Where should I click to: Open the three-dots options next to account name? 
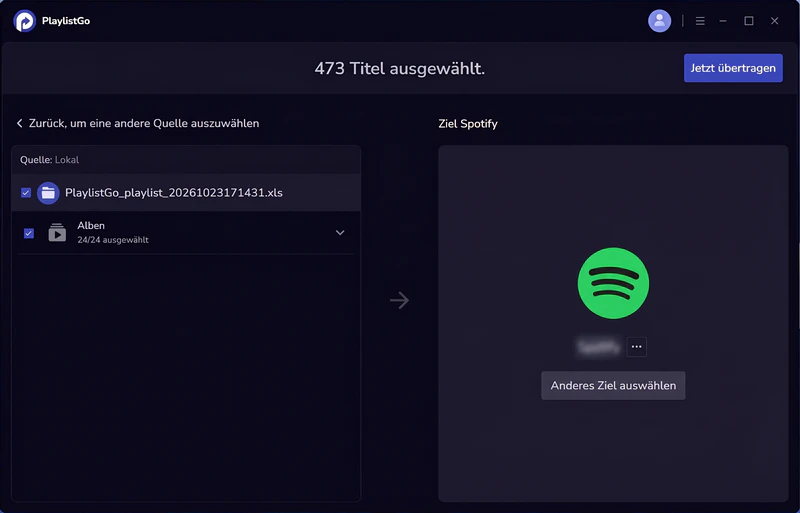(636, 347)
